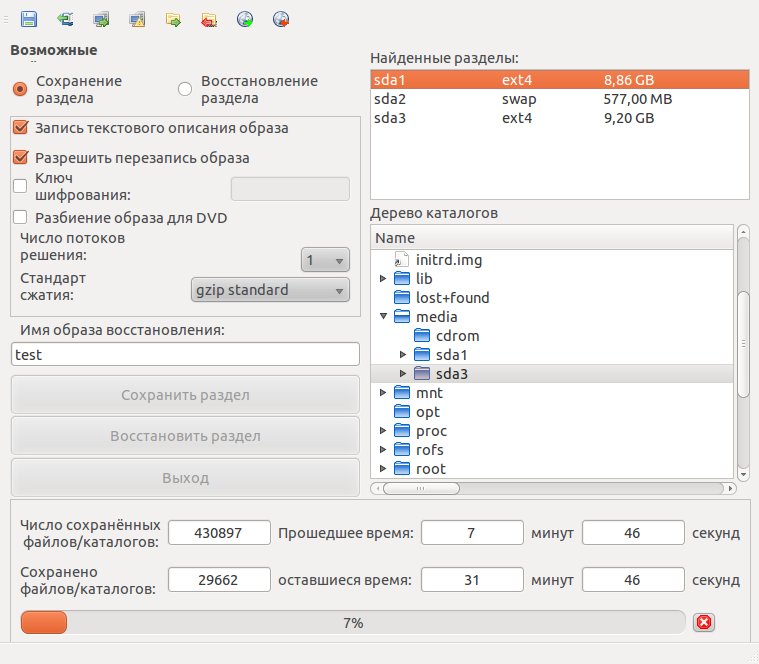Open the 'gzip standard' compression dropdown

click(270, 290)
